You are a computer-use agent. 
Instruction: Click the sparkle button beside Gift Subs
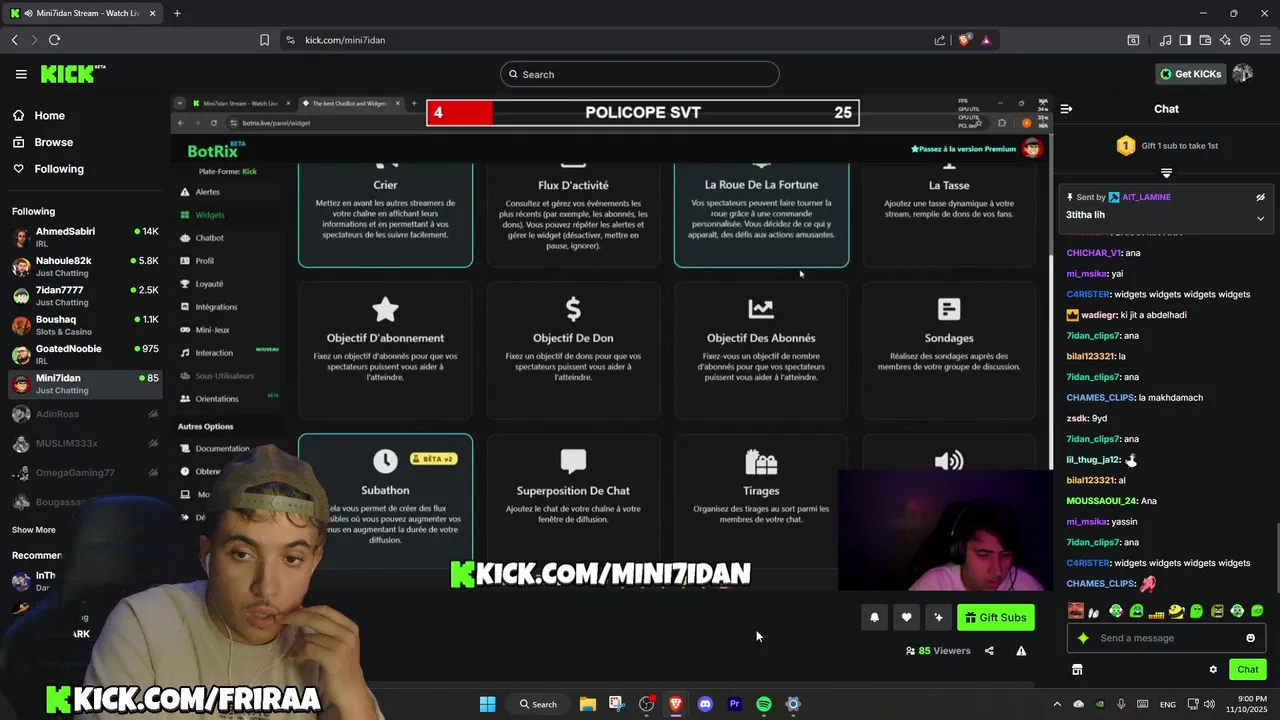[938, 617]
